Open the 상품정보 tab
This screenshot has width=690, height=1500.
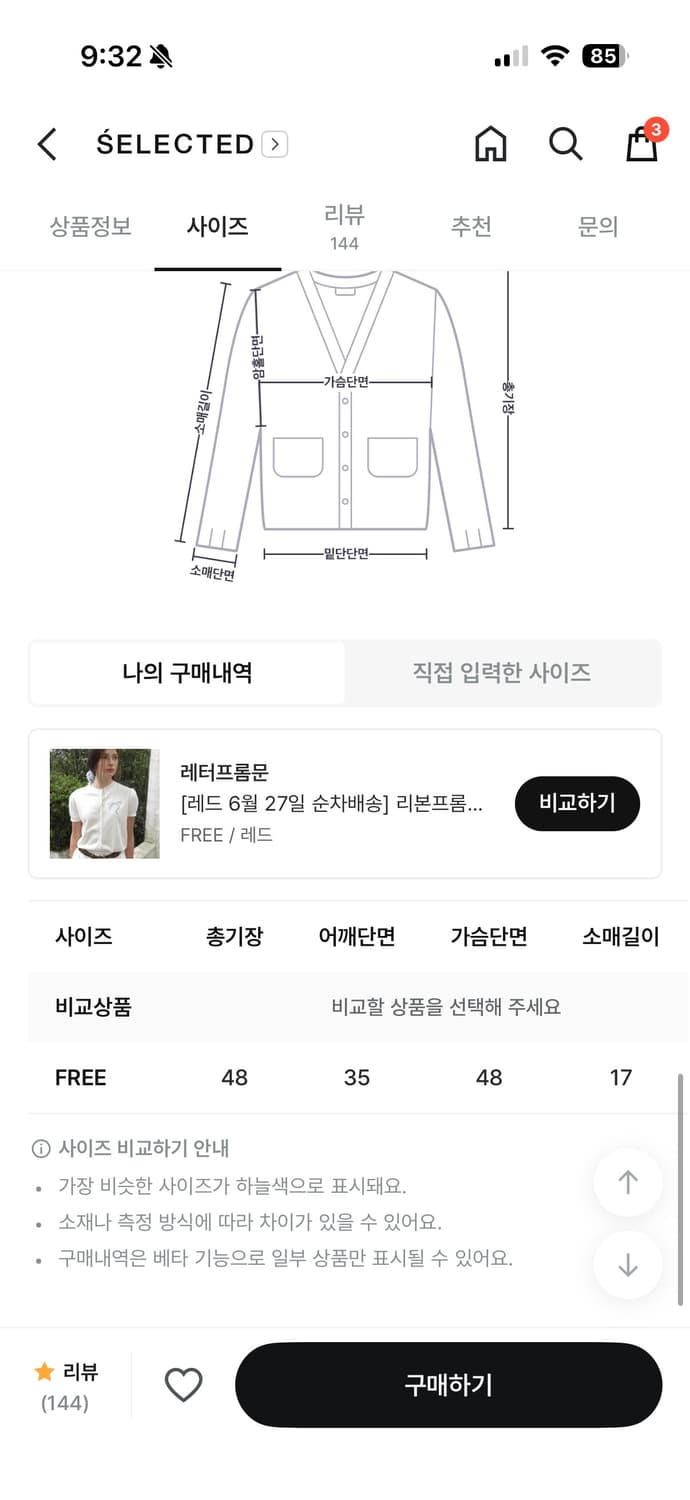point(89,227)
